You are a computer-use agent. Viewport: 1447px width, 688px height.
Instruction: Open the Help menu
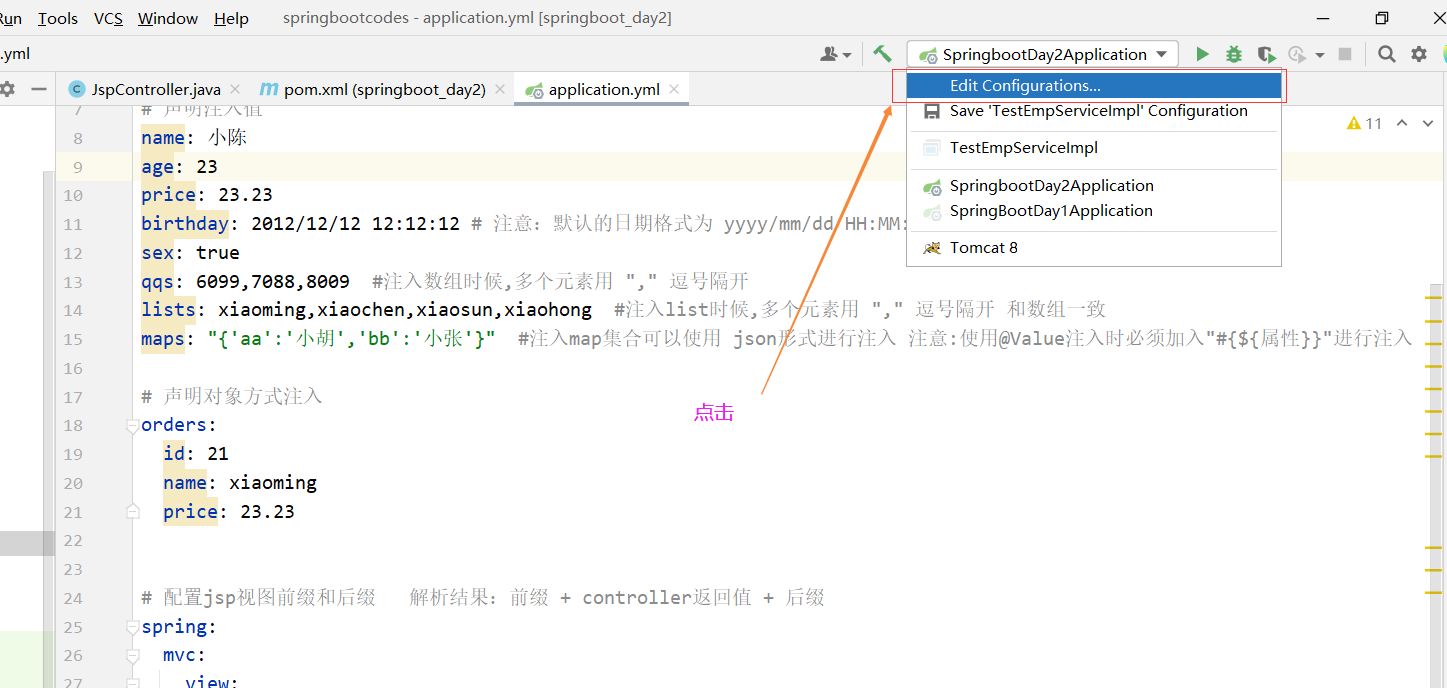[231, 18]
